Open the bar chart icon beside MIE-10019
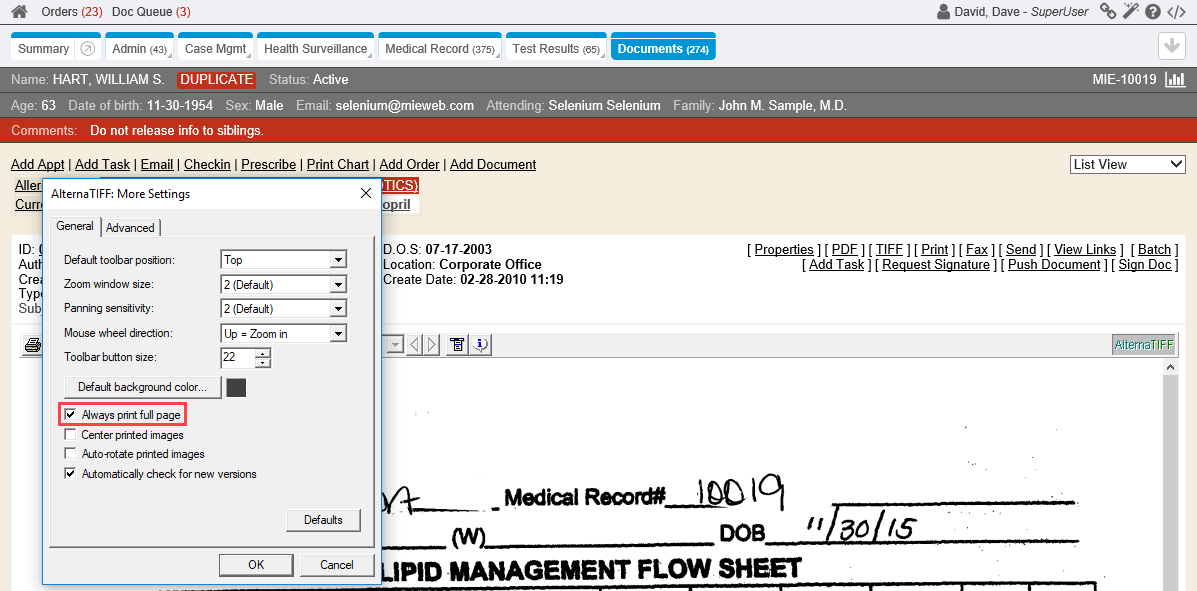Viewport: 1197px width, 591px height. point(1175,80)
